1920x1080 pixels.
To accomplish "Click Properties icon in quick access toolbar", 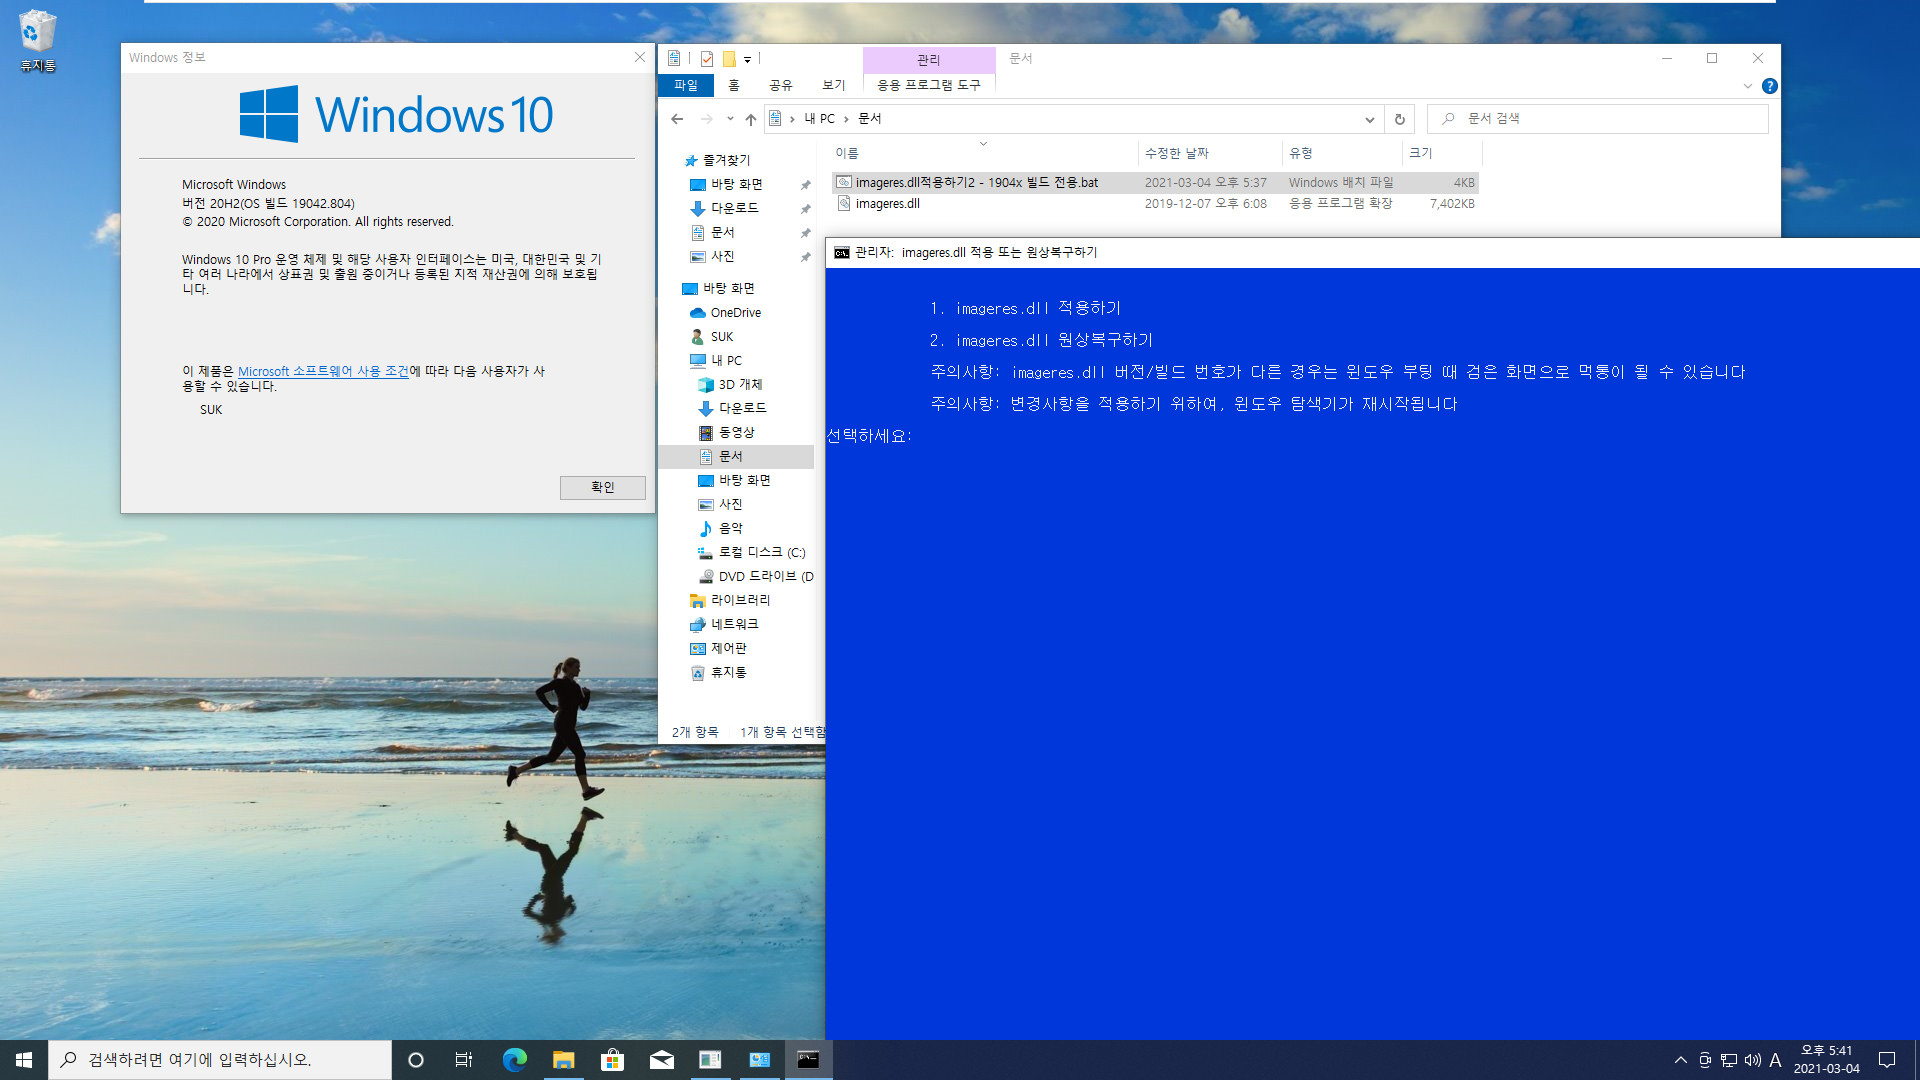I will click(x=707, y=59).
